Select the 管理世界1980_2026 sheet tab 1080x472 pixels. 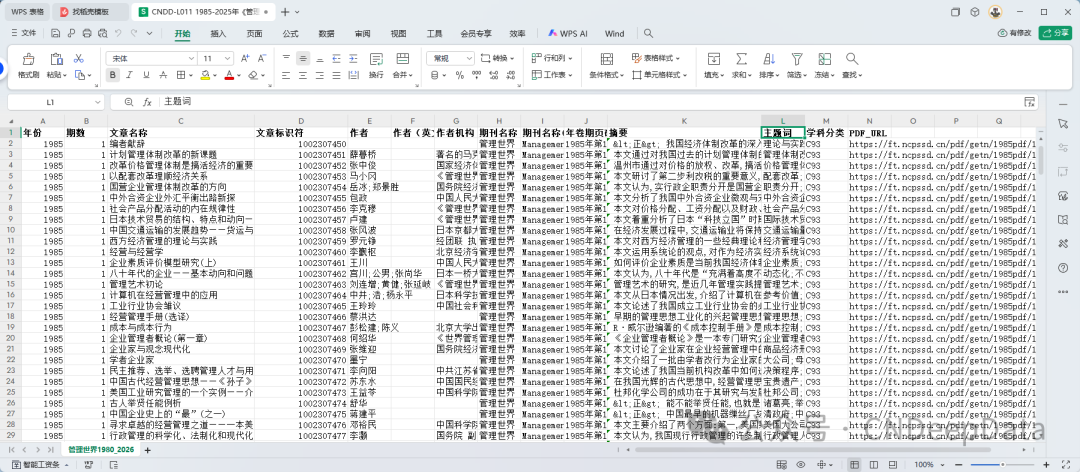[102, 449]
